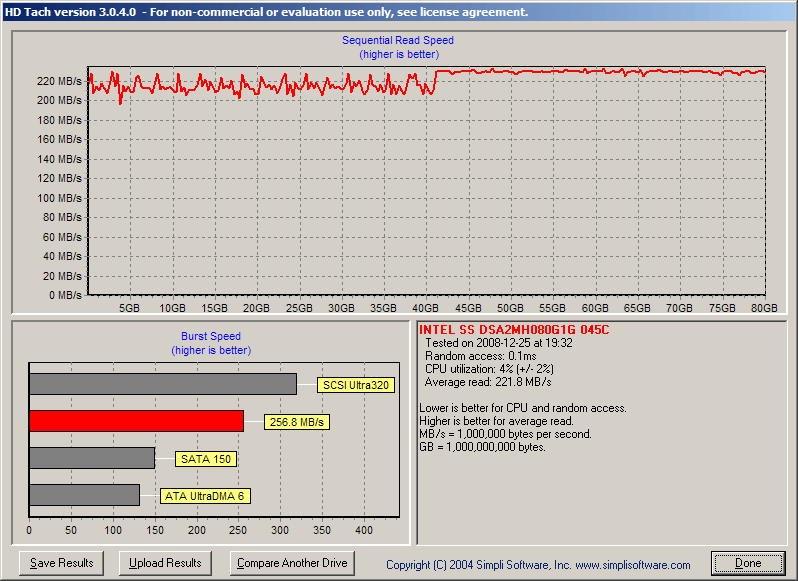Click the SCSI Ultra320 yellow label

[x=355, y=385]
